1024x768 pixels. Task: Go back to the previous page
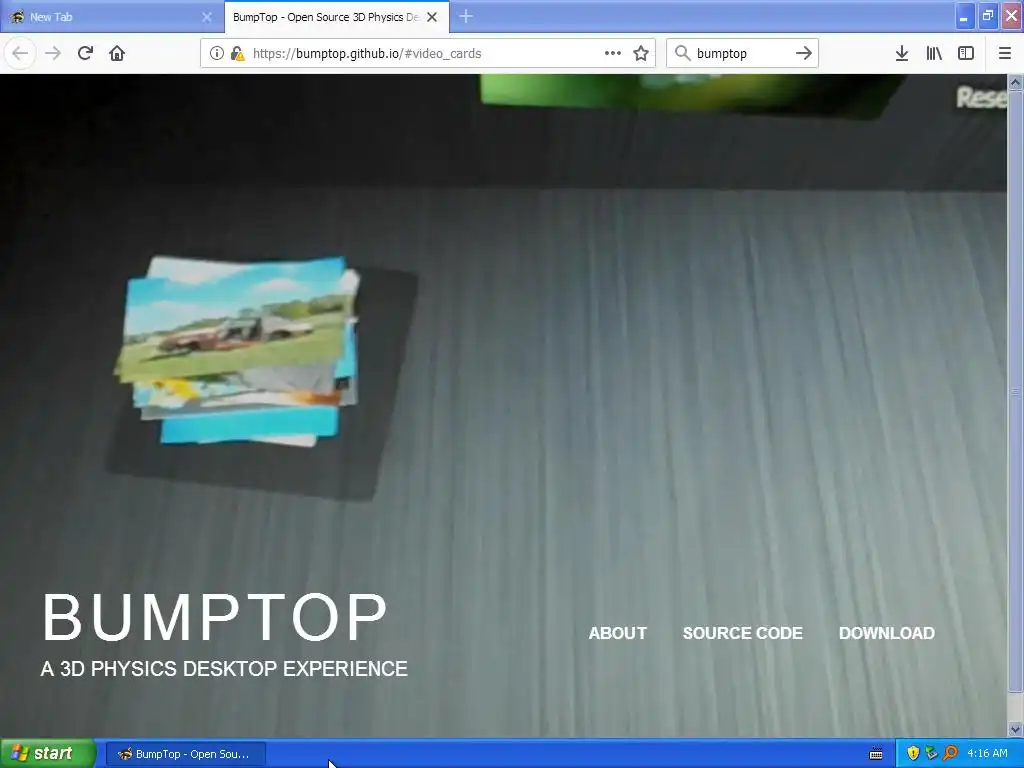pos(20,53)
